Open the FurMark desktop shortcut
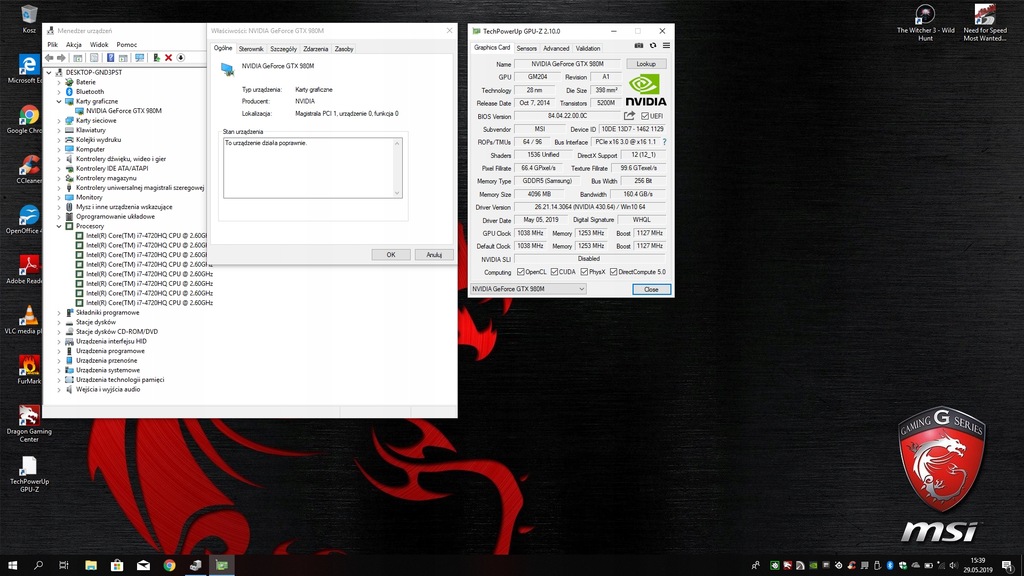 [29, 370]
